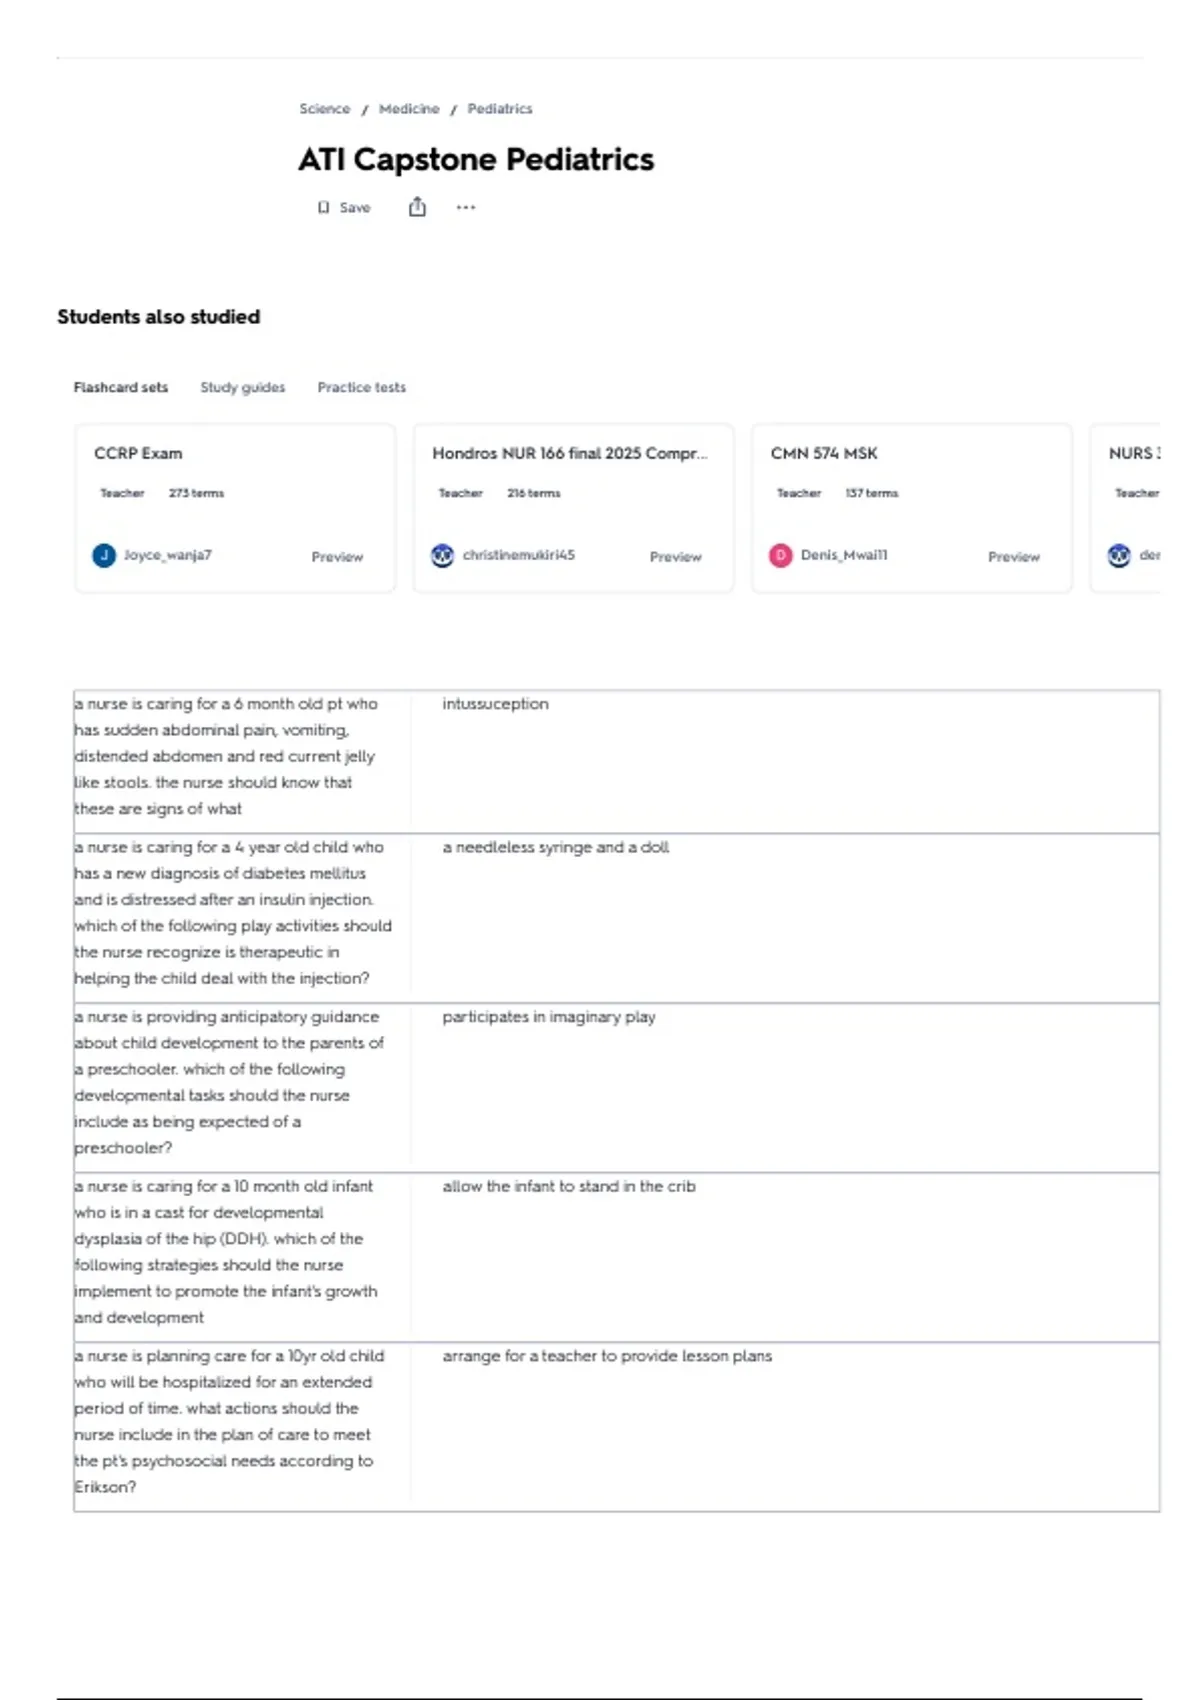Open the three-dots more options menu

click(466, 207)
